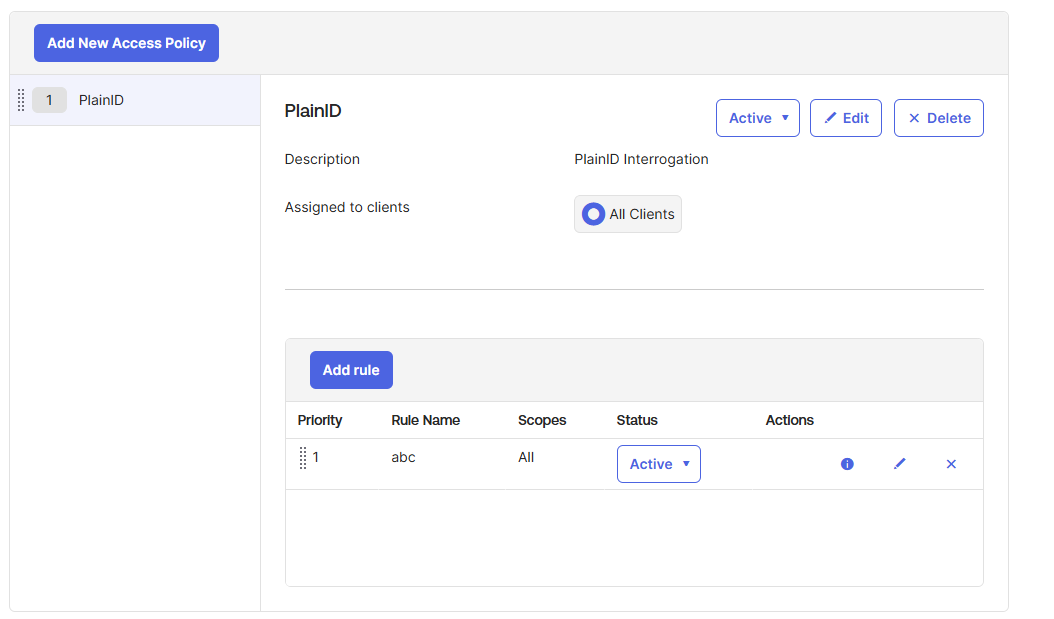Click the Priority column header
This screenshot has height=619, width=1054.
click(x=320, y=420)
